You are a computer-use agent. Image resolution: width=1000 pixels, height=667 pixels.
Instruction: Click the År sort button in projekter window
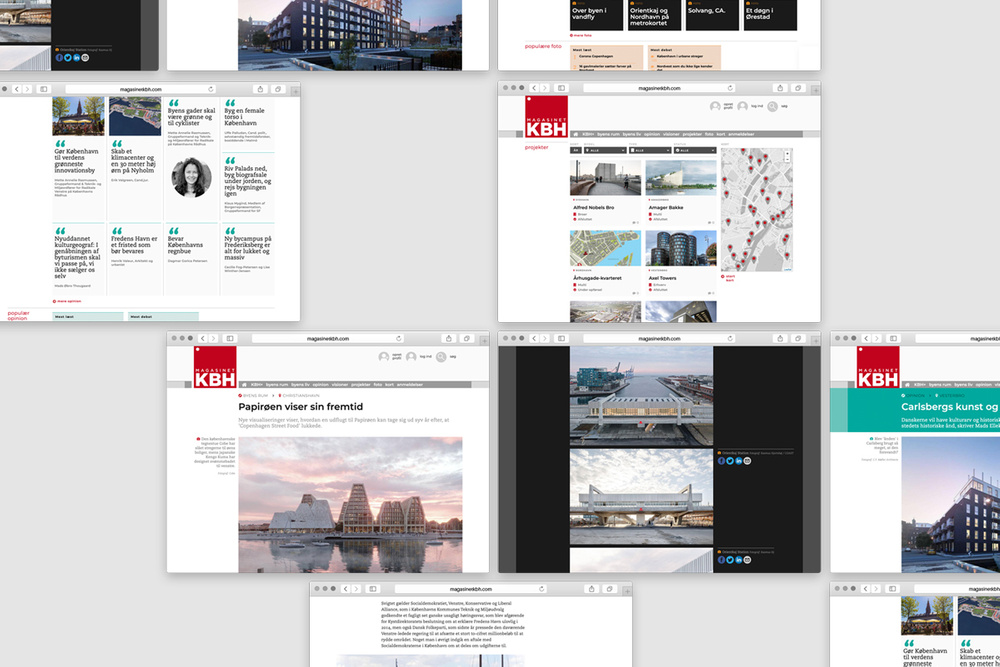click(x=575, y=150)
